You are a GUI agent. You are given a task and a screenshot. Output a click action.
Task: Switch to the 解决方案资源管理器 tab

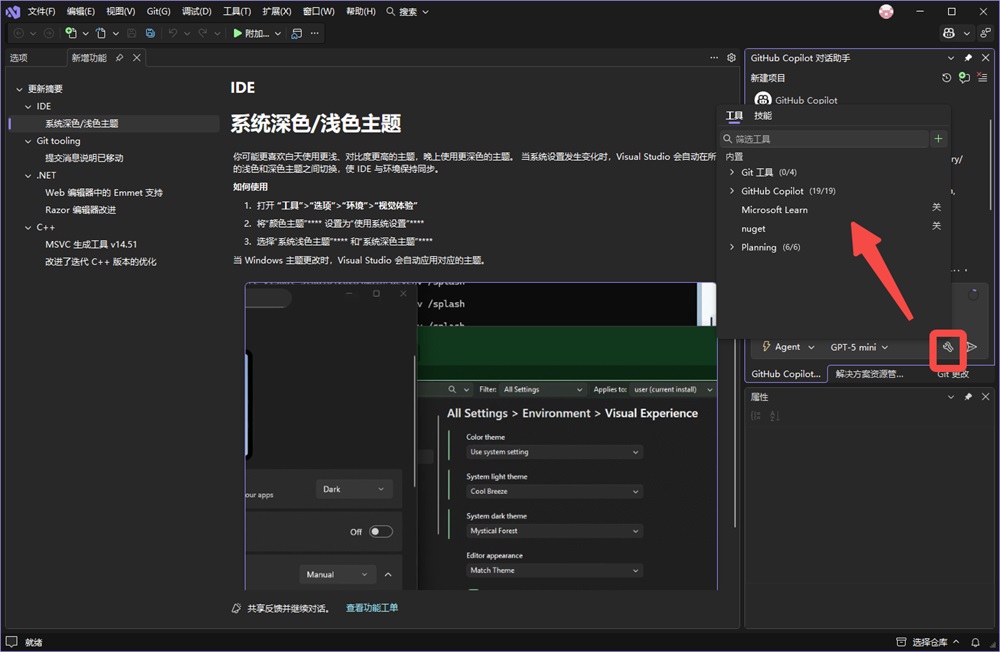pyautogui.click(x=869, y=374)
